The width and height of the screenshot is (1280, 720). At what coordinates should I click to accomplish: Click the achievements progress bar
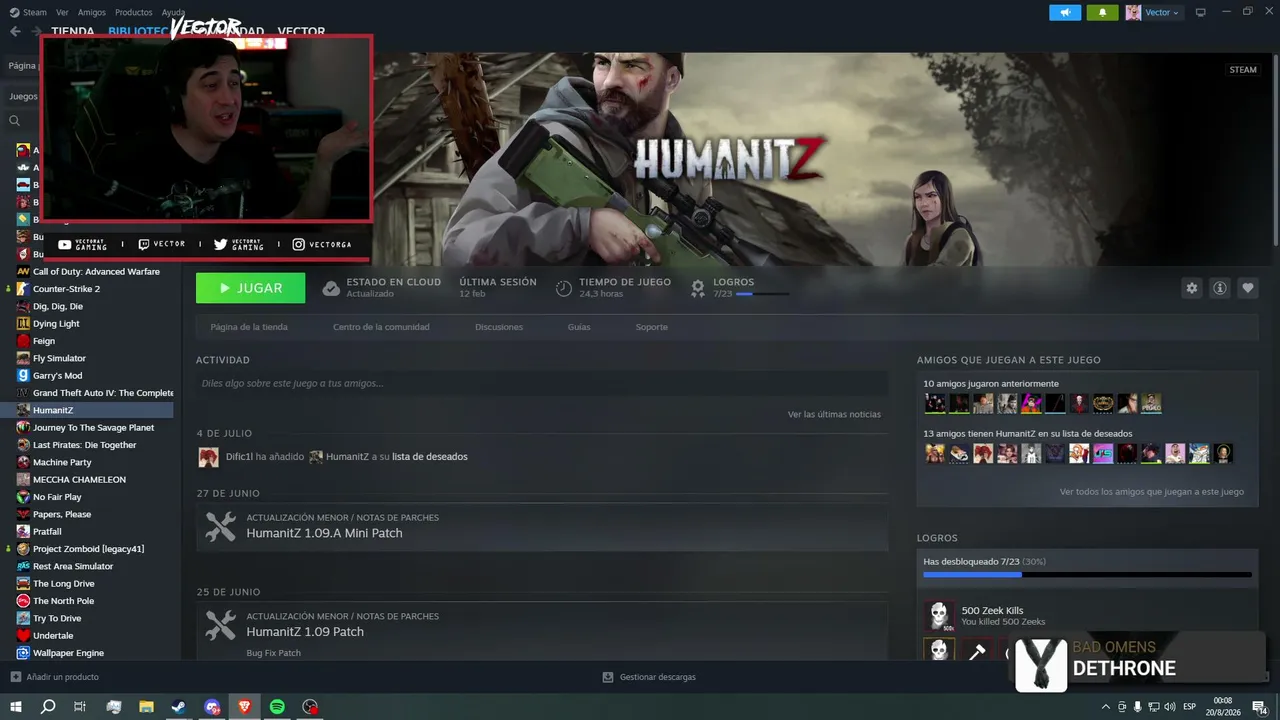(x=1087, y=575)
